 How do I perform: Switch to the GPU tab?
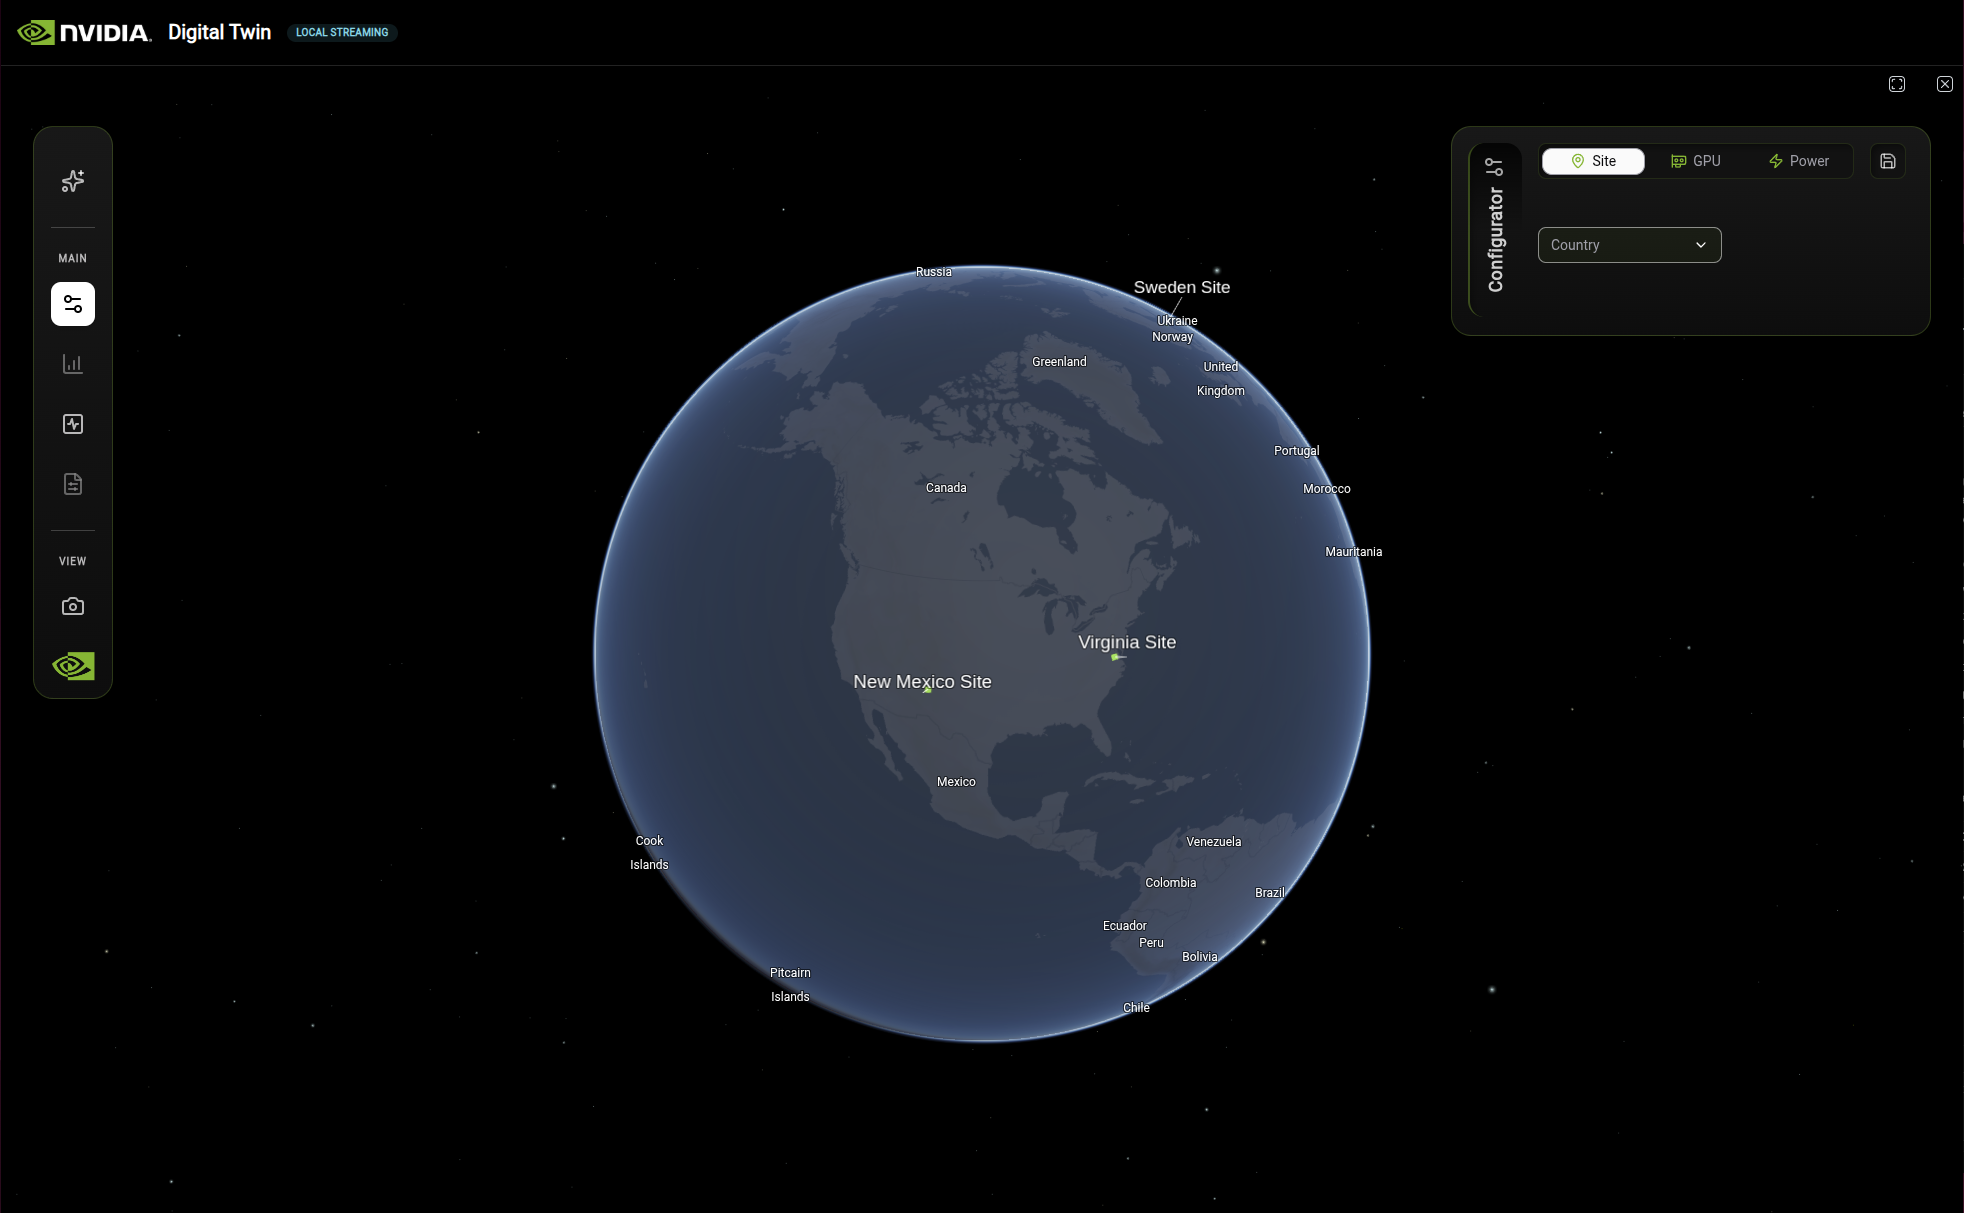(1696, 161)
